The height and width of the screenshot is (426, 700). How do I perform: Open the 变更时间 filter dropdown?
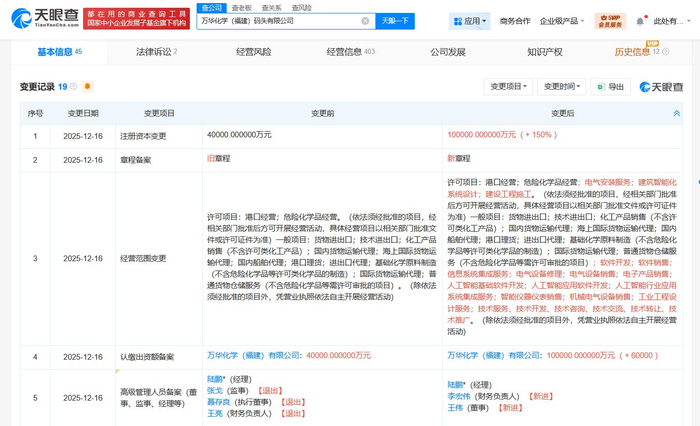coord(564,87)
